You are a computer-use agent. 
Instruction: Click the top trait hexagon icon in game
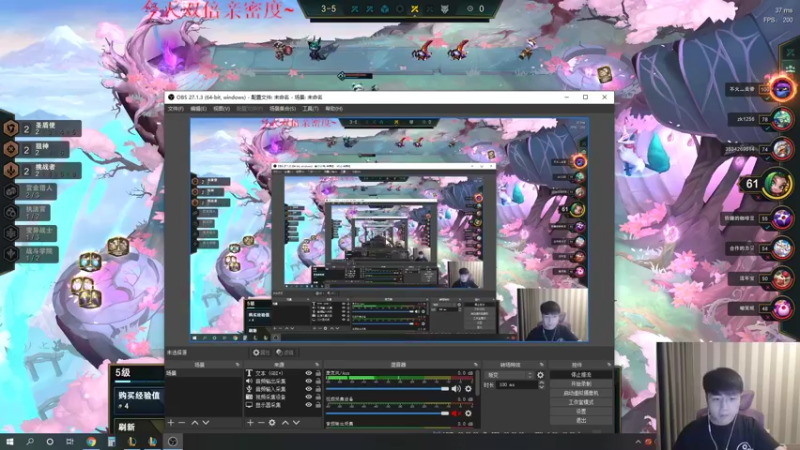coord(11,129)
